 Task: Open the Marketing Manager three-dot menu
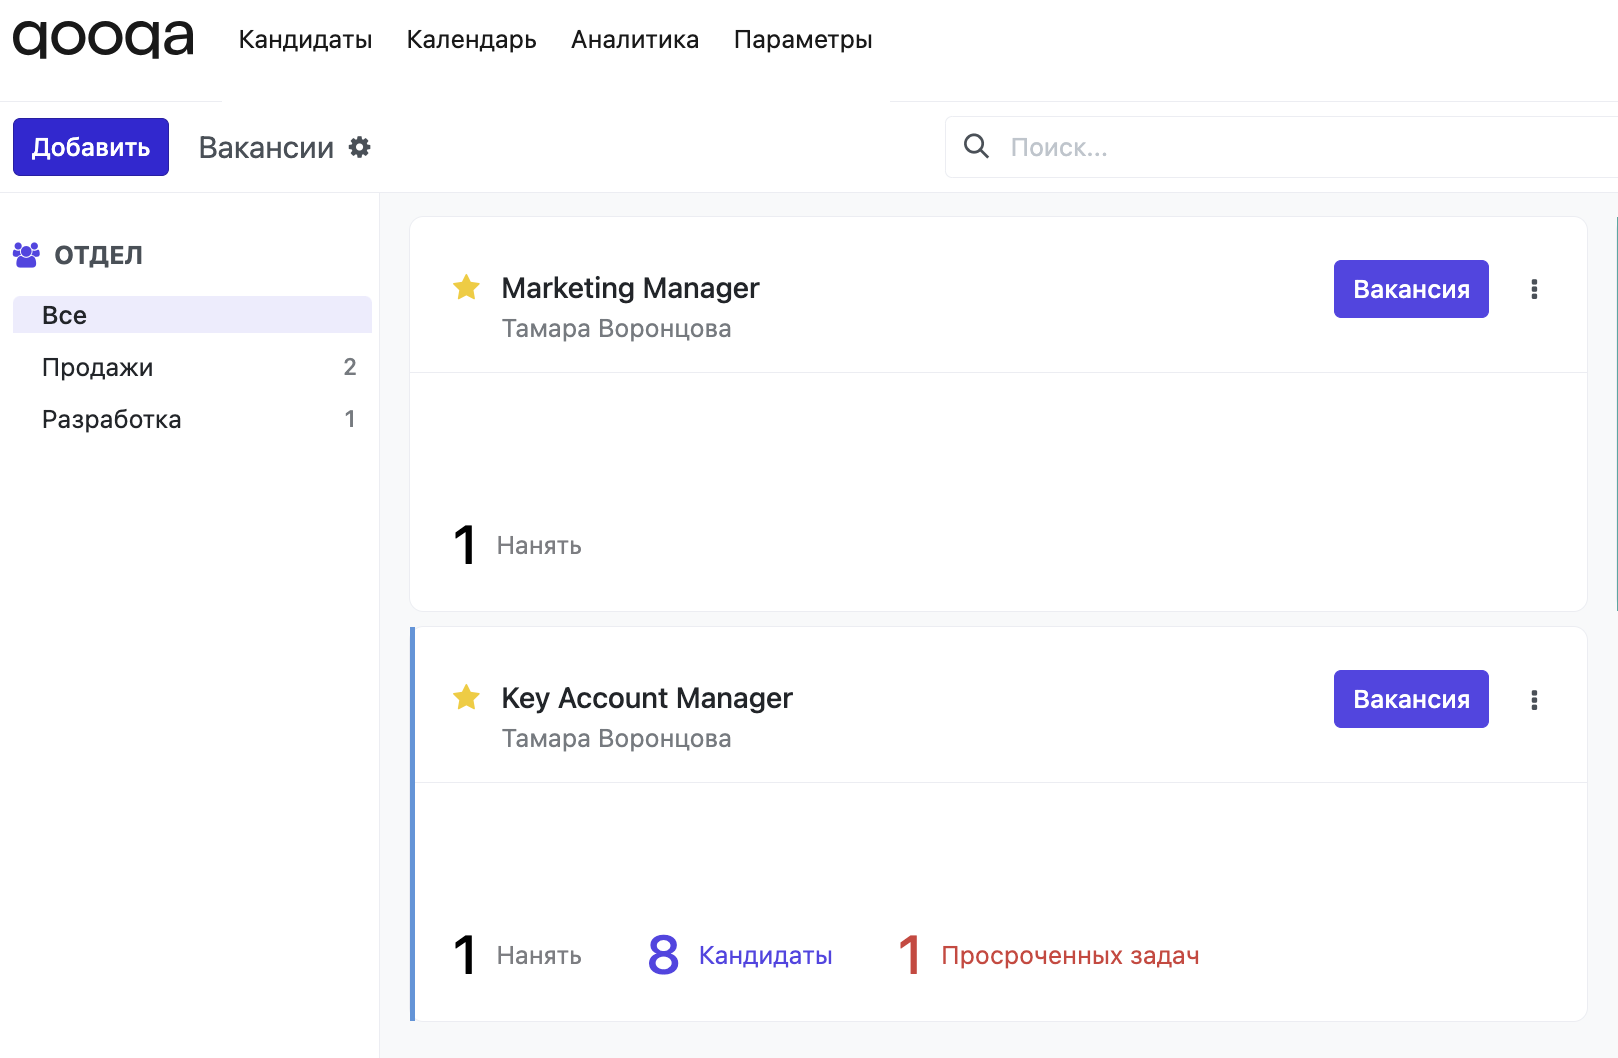tap(1534, 289)
